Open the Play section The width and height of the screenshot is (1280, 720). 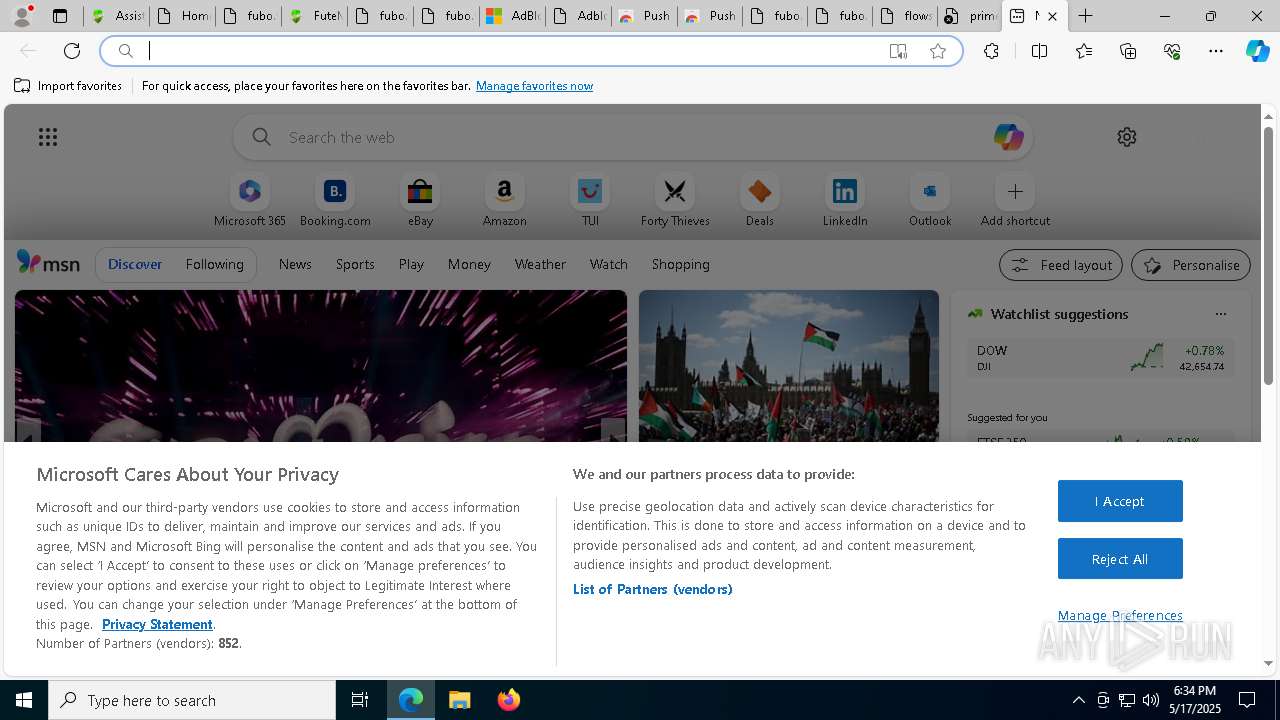pos(411,264)
